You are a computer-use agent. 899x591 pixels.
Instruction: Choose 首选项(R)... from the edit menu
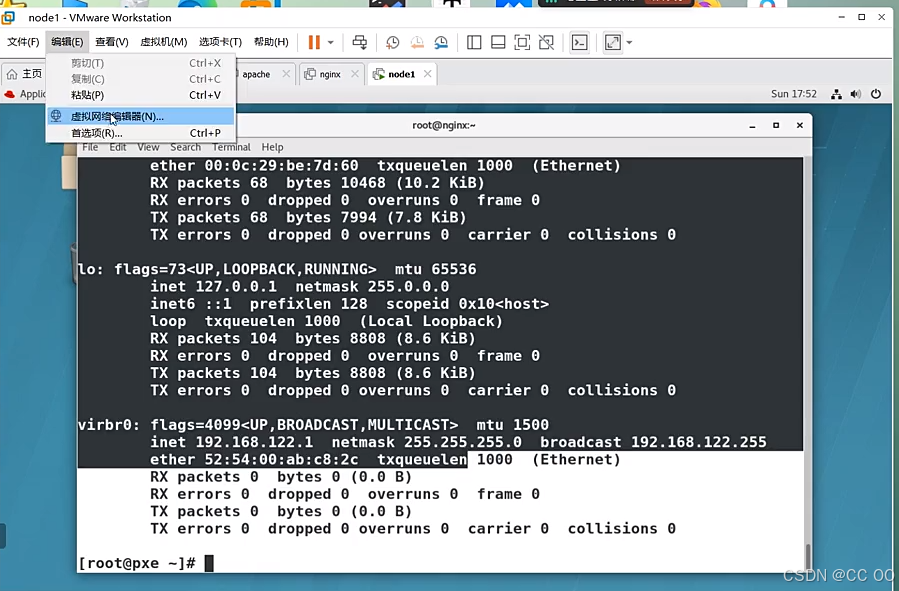pos(141,133)
